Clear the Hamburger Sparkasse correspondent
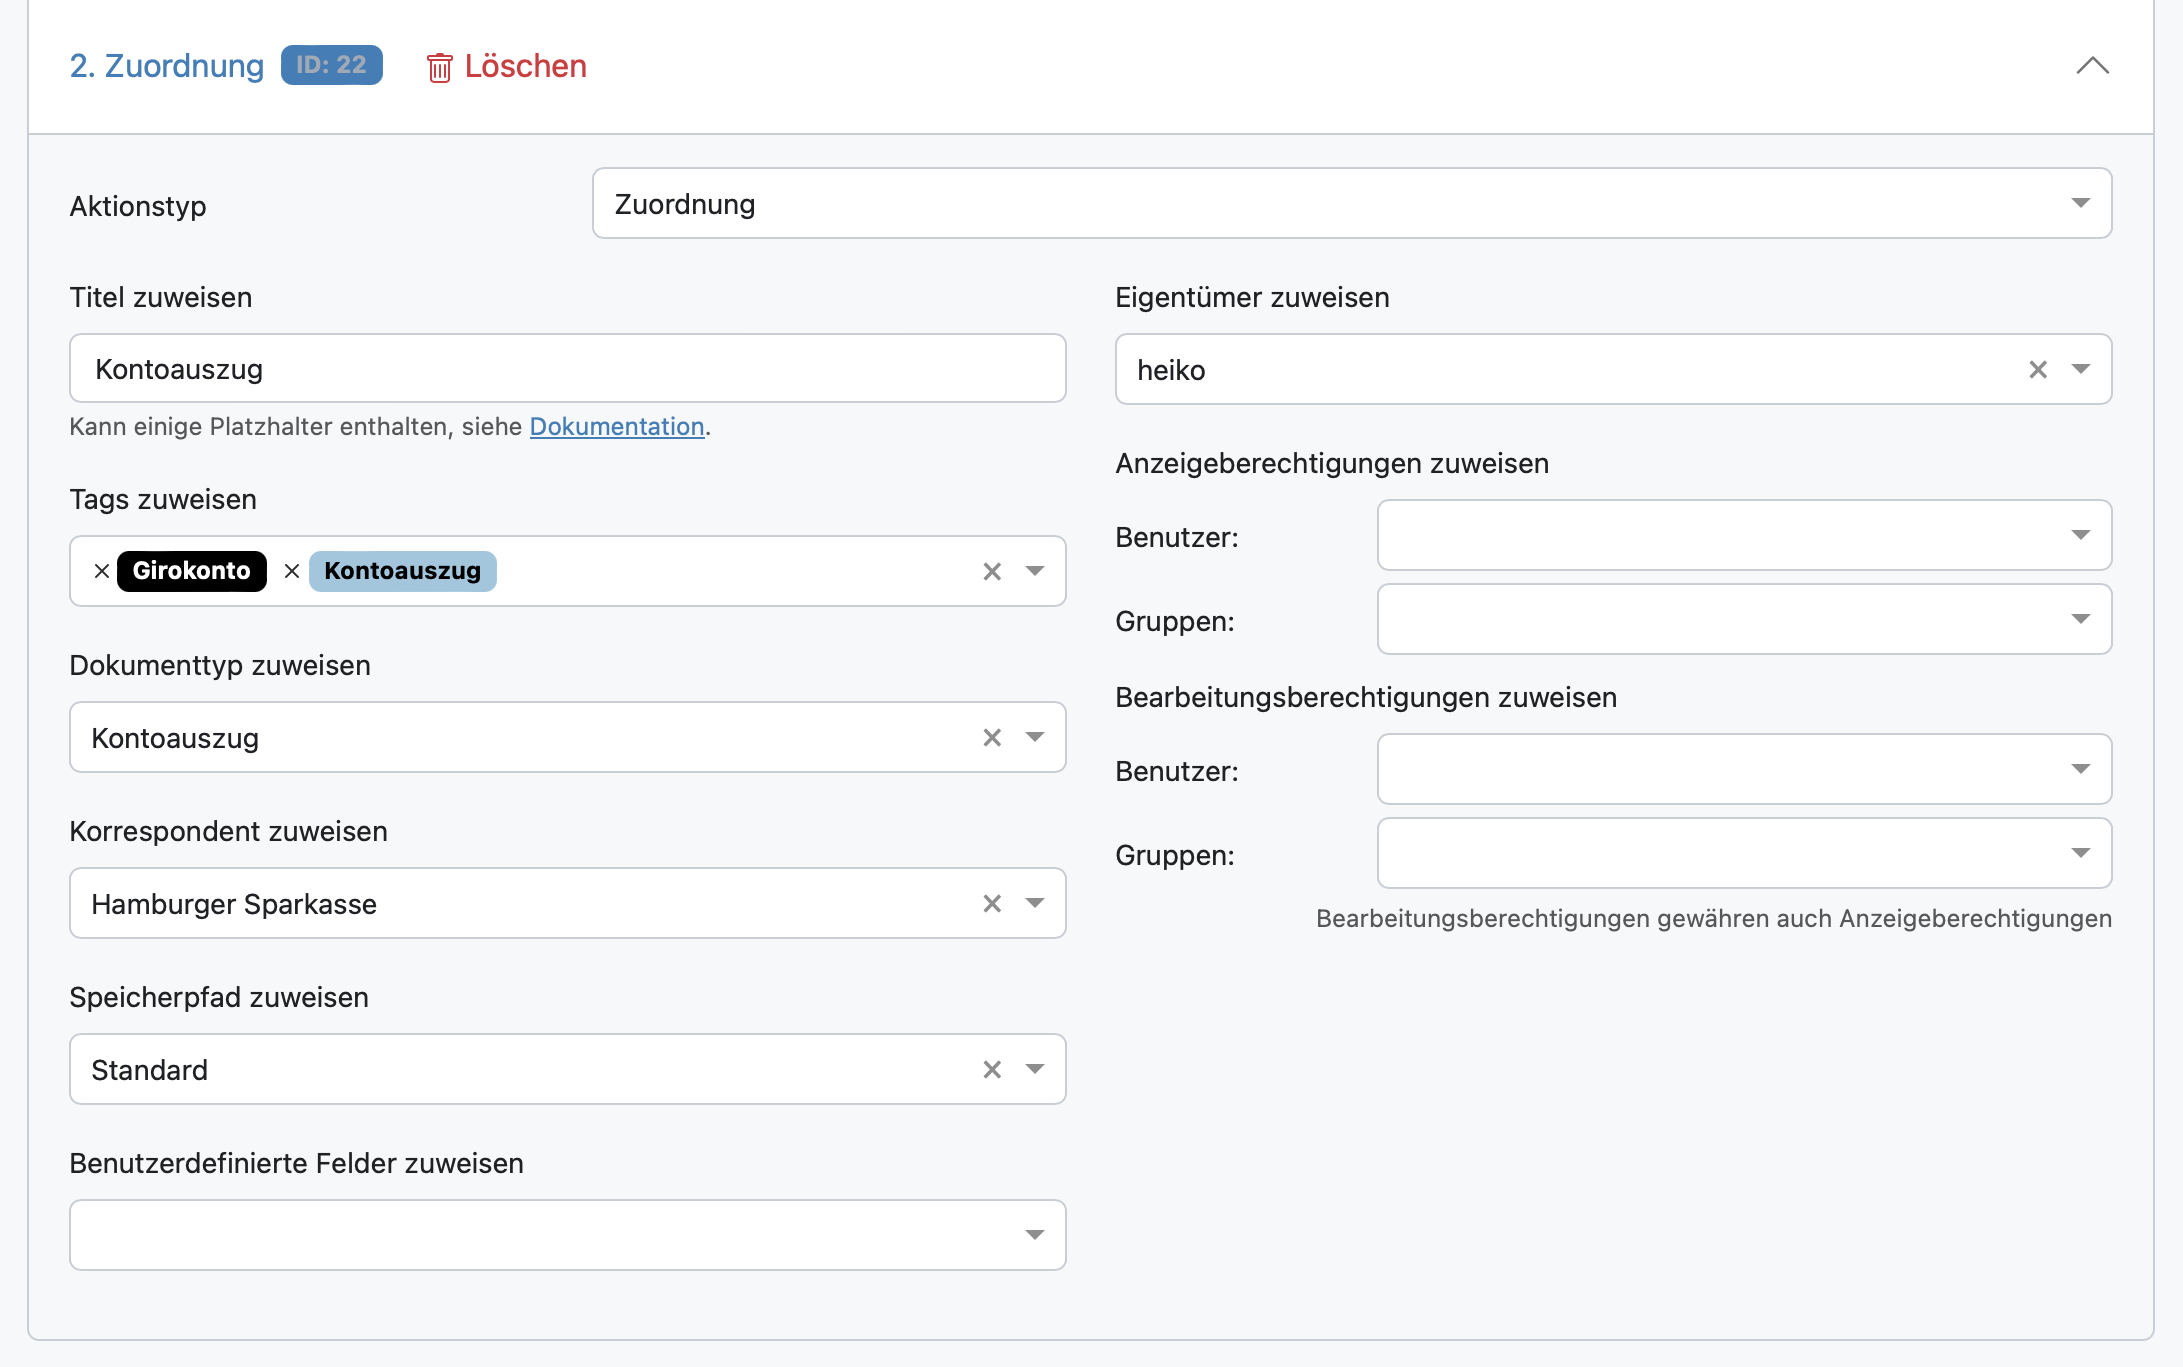This screenshot has width=2183, height=1367. (992, 903)
